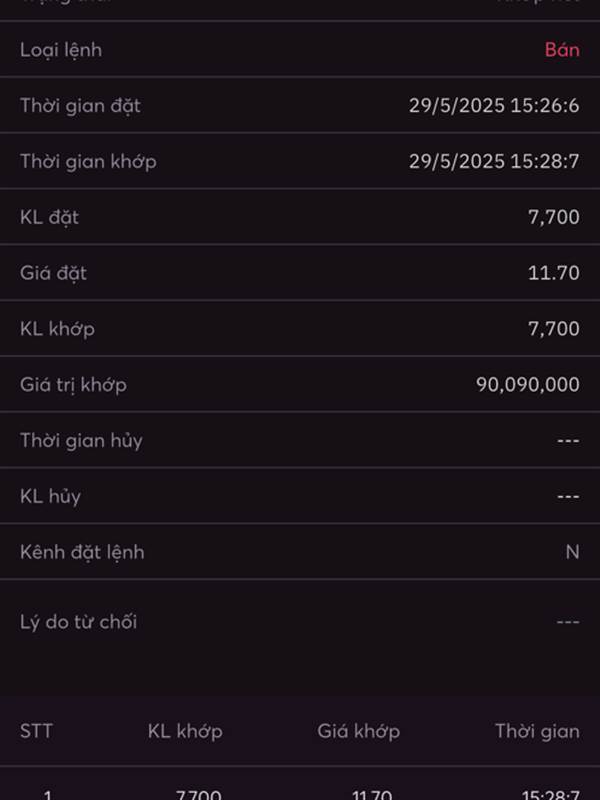Click the Thời gian column header
The height and width of the screenshot is (800, 600).
[537, 732]
